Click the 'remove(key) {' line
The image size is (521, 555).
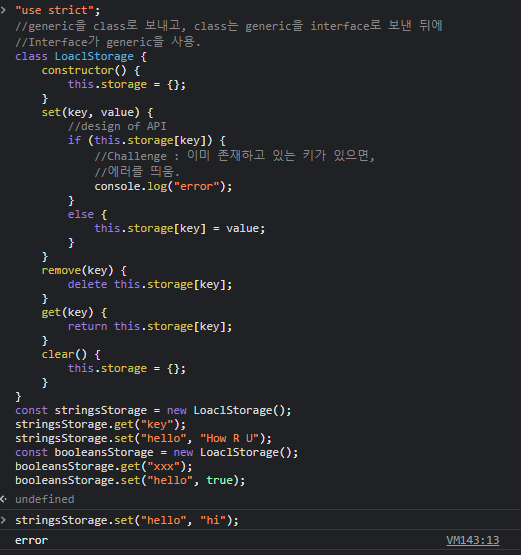84,270
